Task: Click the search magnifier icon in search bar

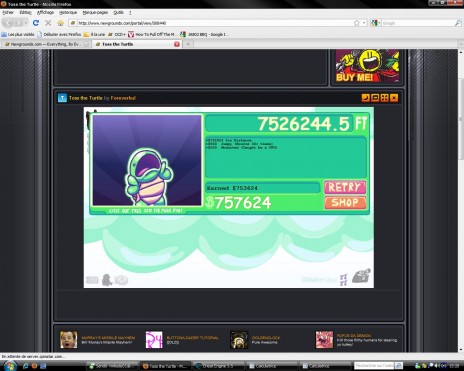Action: click(x=458, y=23)
